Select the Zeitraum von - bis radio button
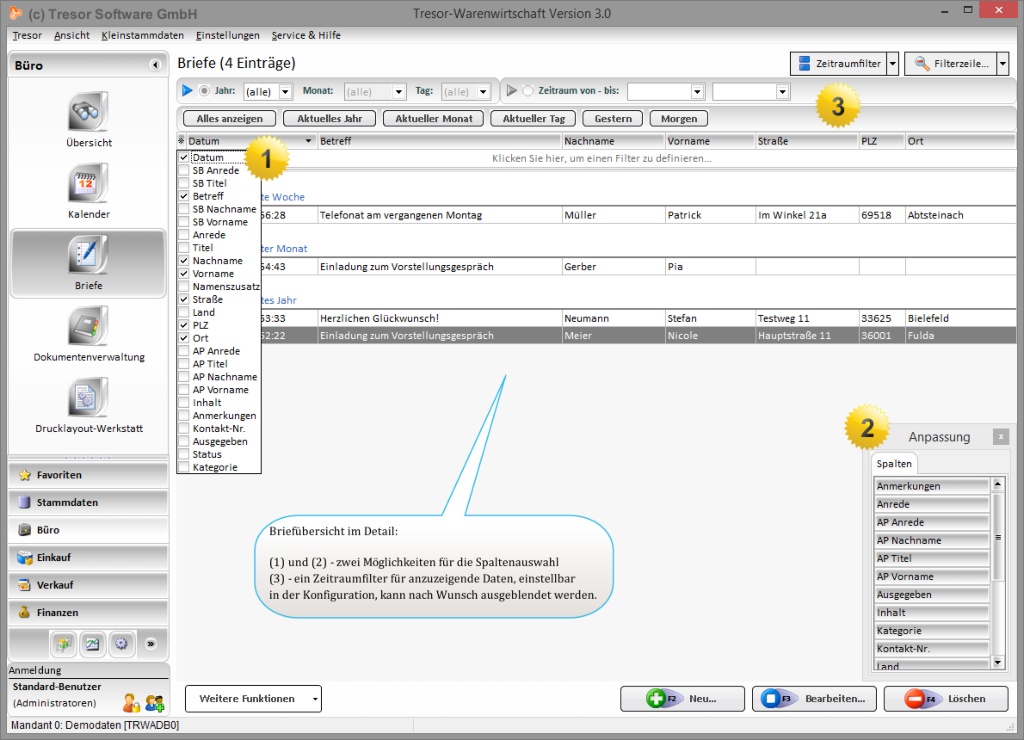This screenshot has height=740, width=1024. 529,91
